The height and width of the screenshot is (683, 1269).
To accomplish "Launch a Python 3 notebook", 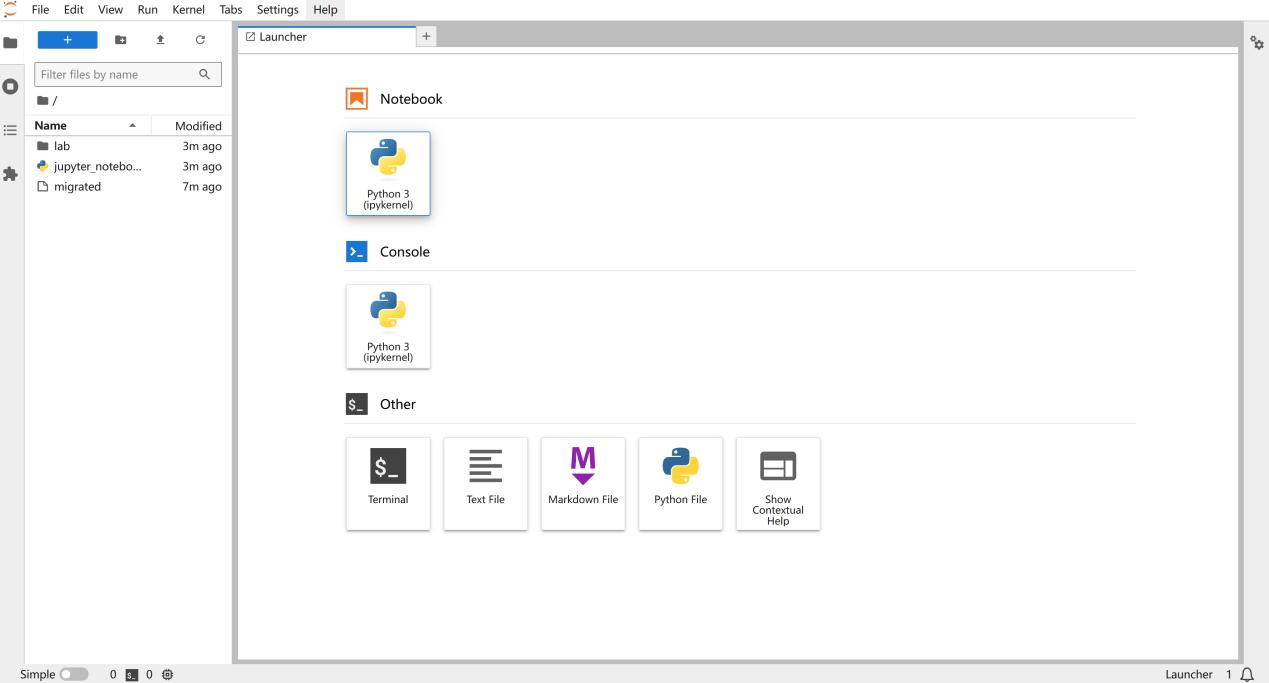I will pos(388,174).
